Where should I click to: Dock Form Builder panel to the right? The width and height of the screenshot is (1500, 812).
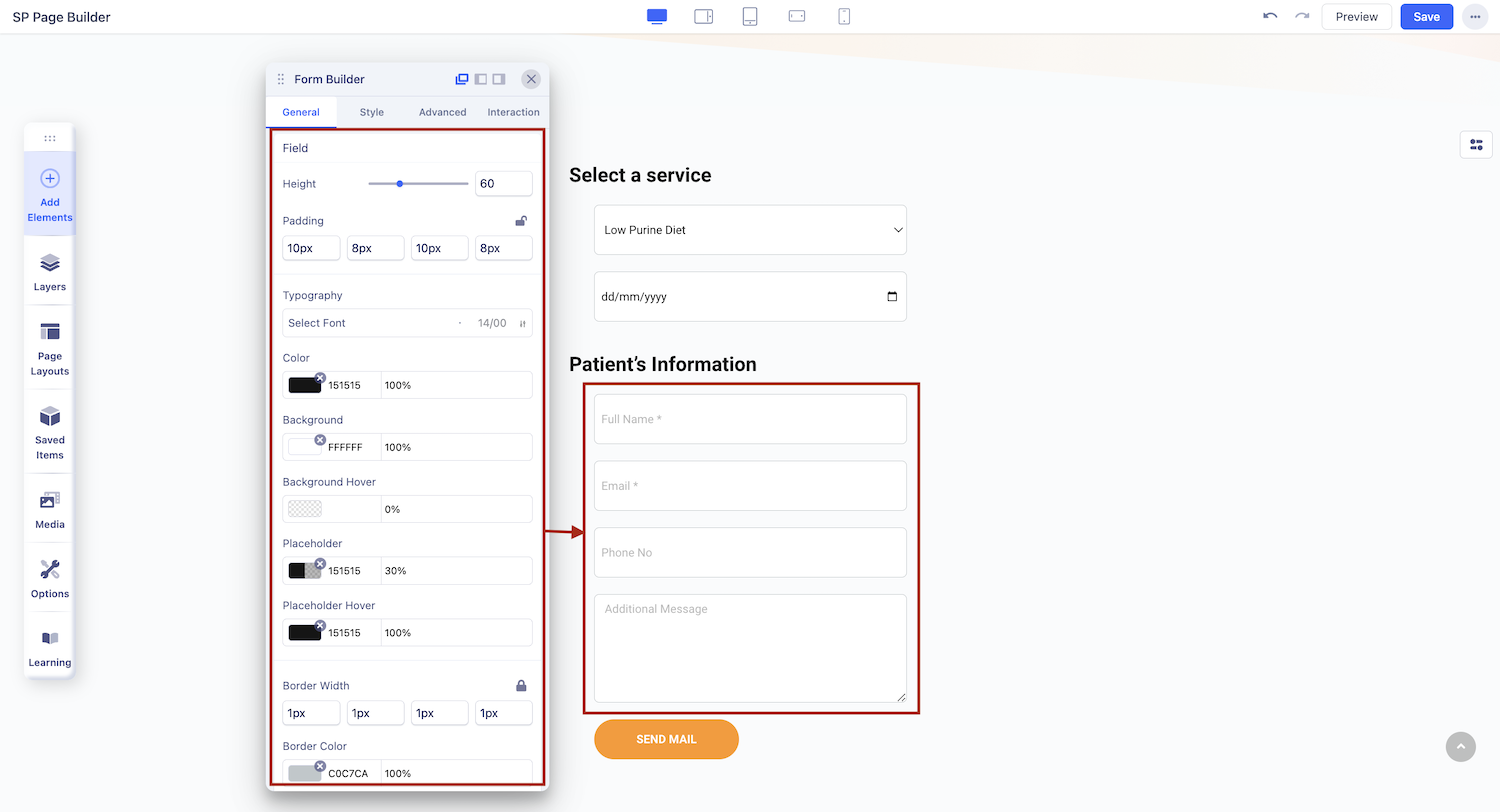tap(499, 79)
